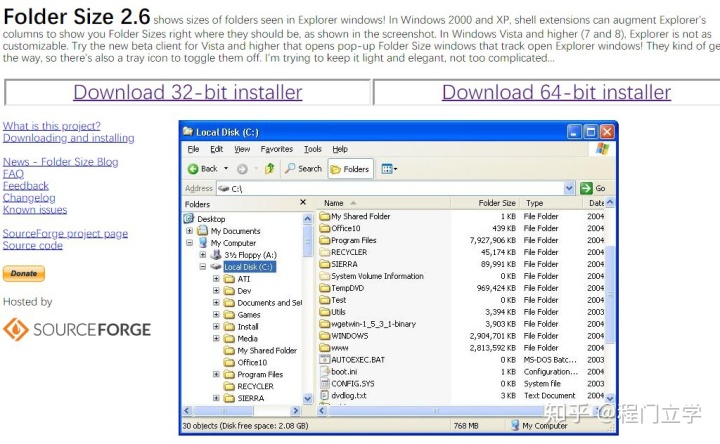
Task: Collapse My Computer tree node
Action: [x=189, y=242]
